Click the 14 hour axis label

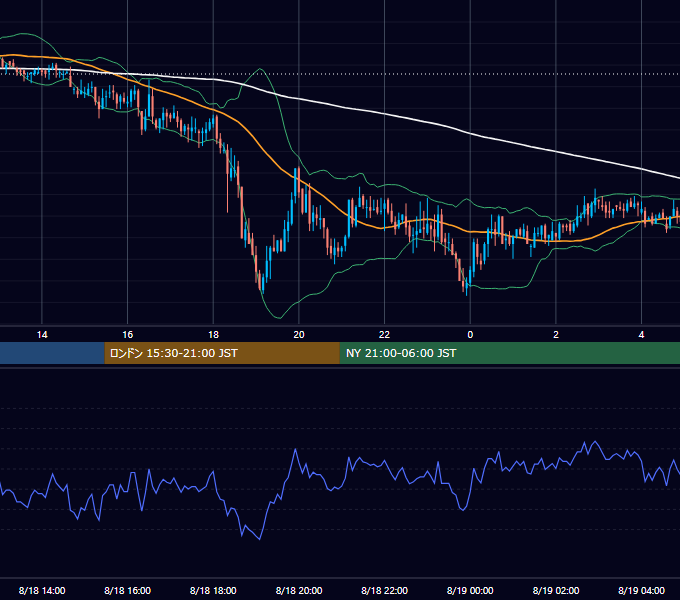click(x=42, y=335)
